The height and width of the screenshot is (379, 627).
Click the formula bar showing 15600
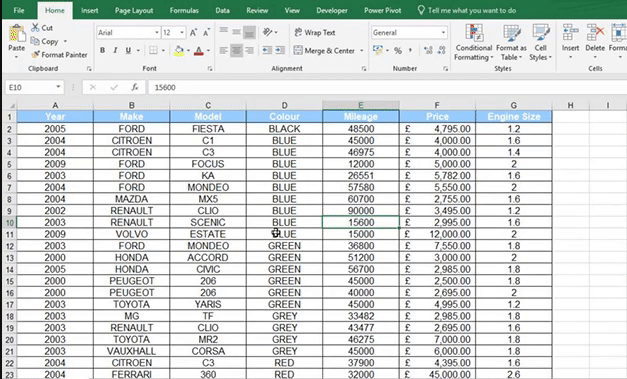point(387,87)
